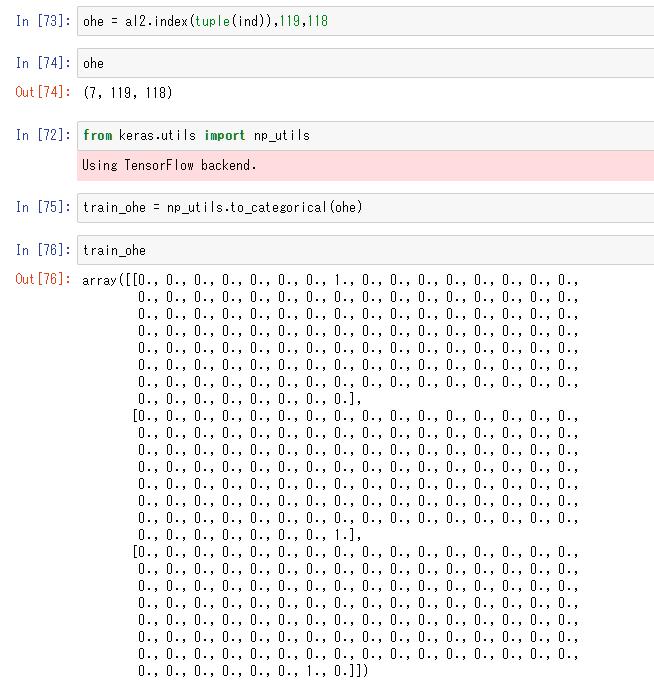Click the word tuple in cell 73
Viewport: 654px width, 690px height.
213,21
